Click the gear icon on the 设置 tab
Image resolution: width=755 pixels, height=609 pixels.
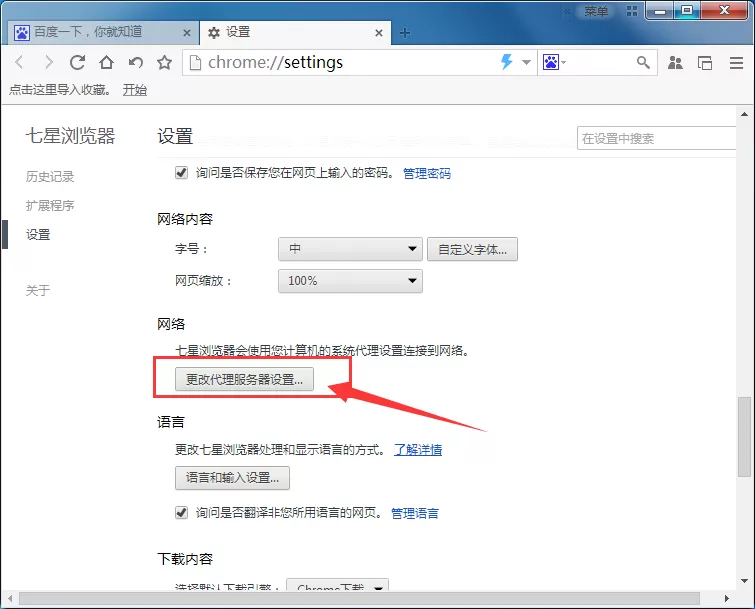[x=214, y=33]
